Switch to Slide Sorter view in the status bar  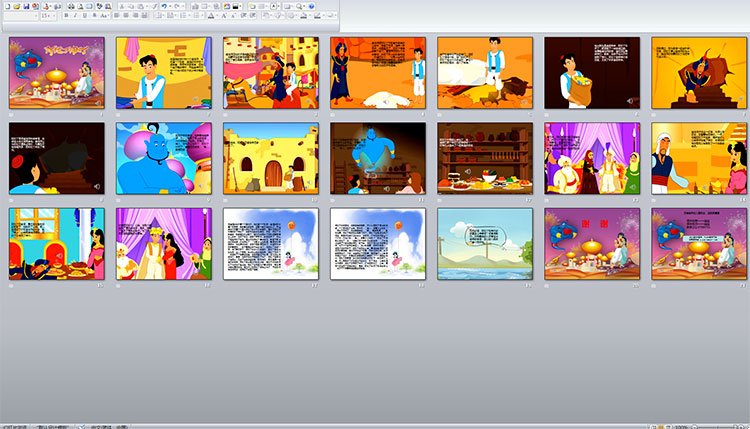point(661,427)
